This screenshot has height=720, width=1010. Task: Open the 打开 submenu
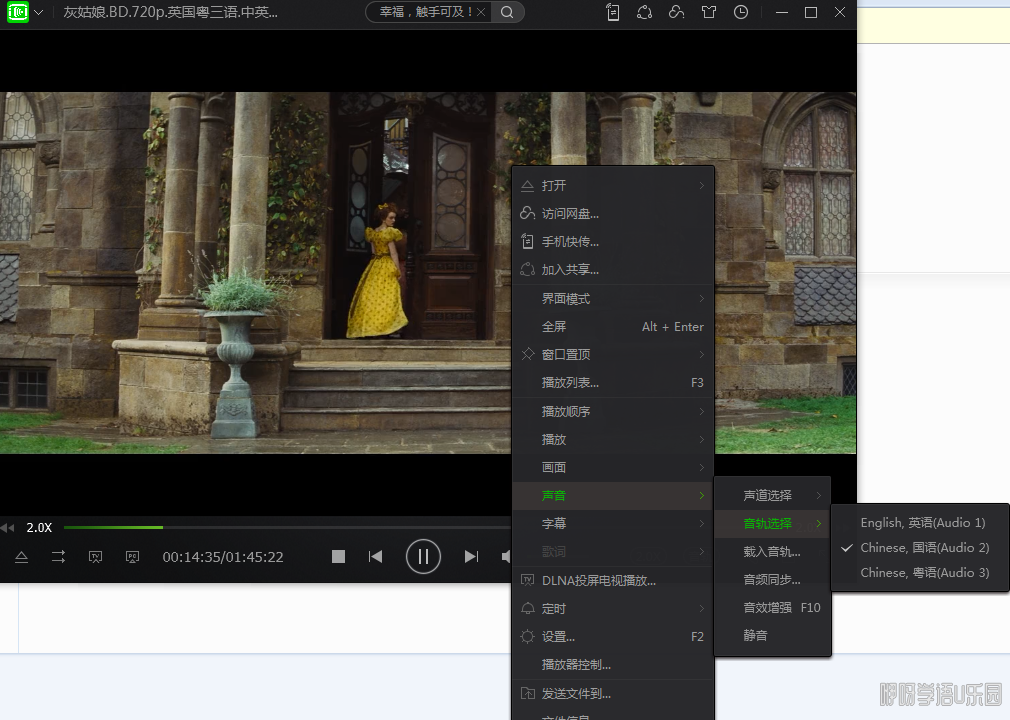pos(613,185)
